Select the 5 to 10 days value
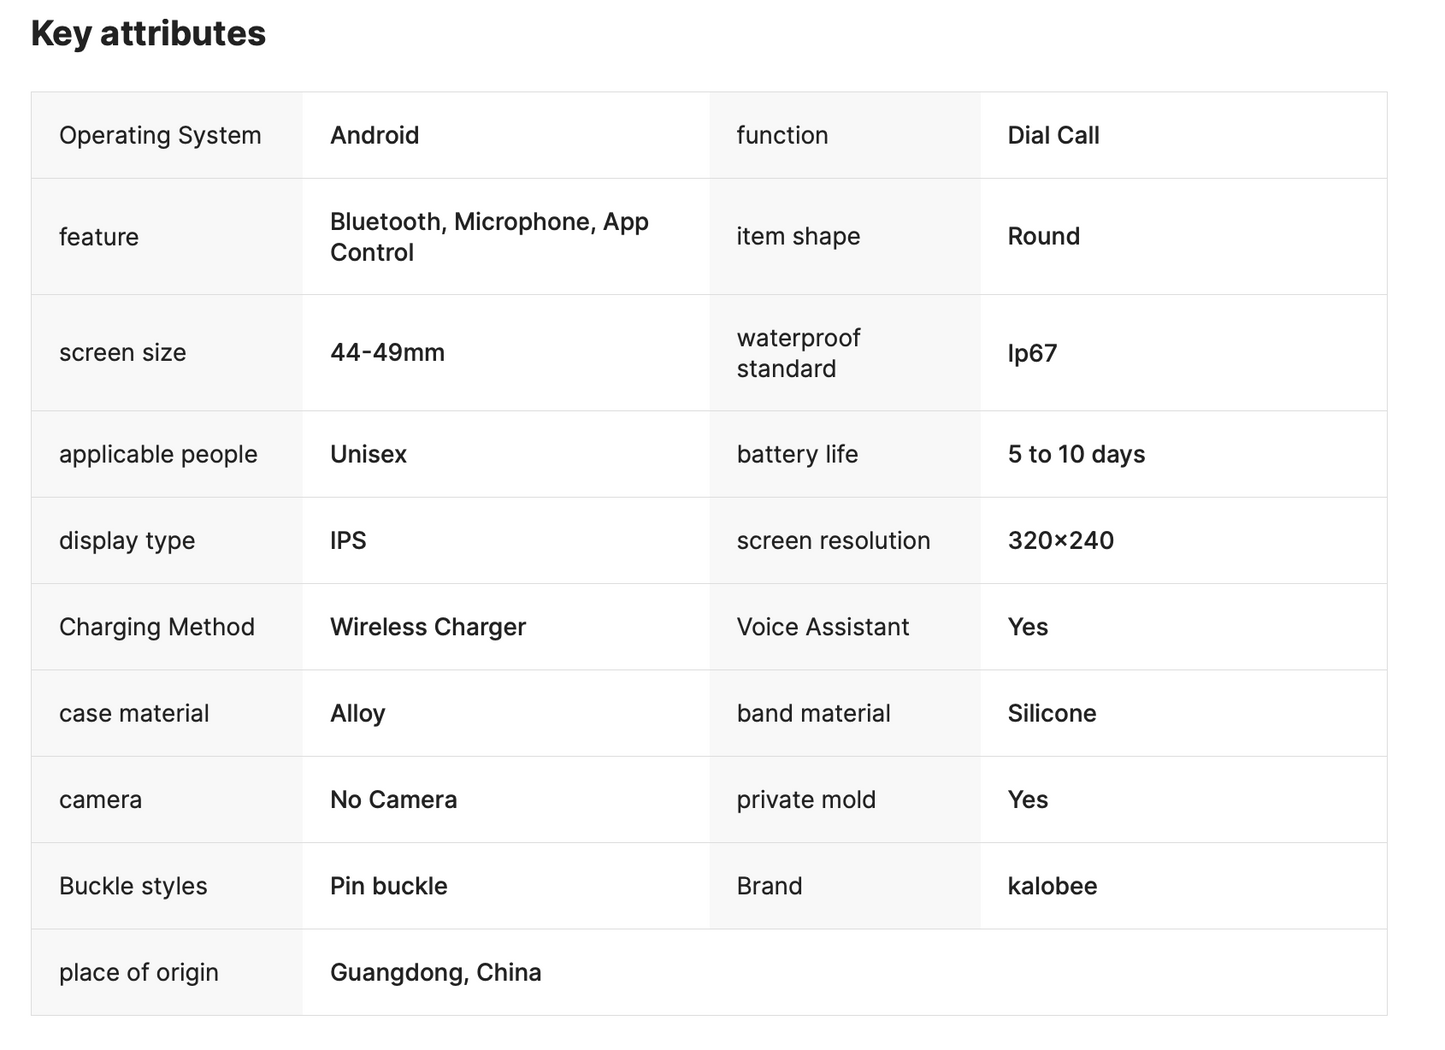Image resolution: width=1445 pixels, height=1050 pixels. point(1076,455)
